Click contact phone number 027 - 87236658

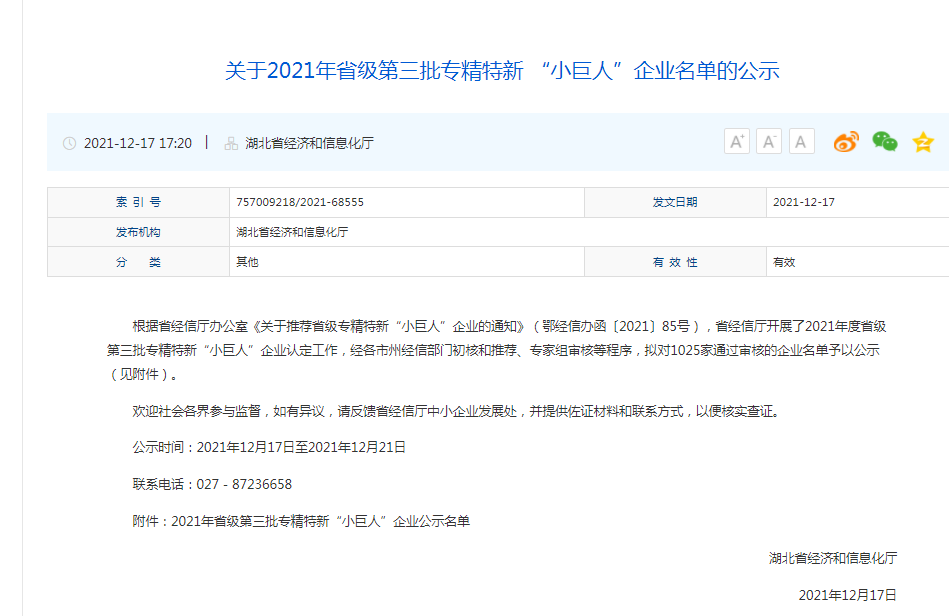[x=244, y=484]
